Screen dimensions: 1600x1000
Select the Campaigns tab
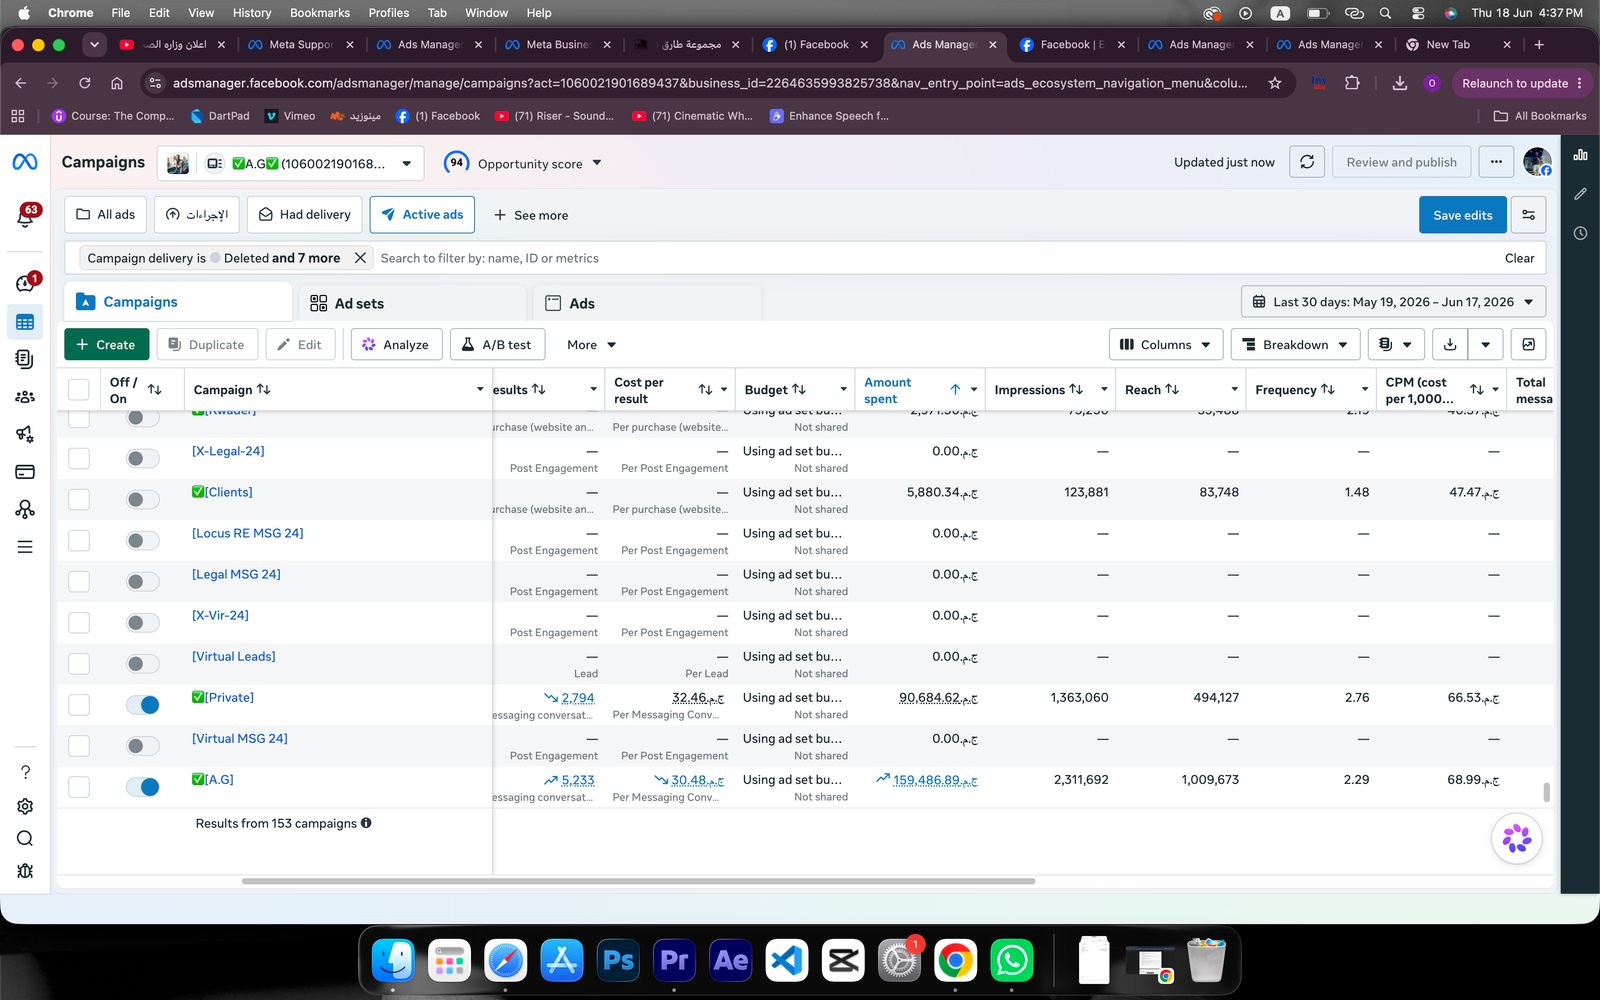tap(178, 302)
